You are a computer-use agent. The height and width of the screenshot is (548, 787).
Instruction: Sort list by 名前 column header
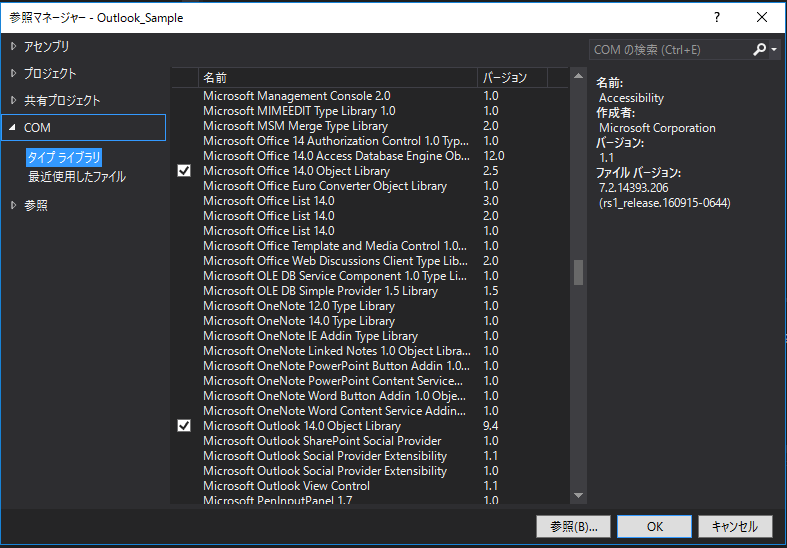pyautogui.click(x=338, y=78)
